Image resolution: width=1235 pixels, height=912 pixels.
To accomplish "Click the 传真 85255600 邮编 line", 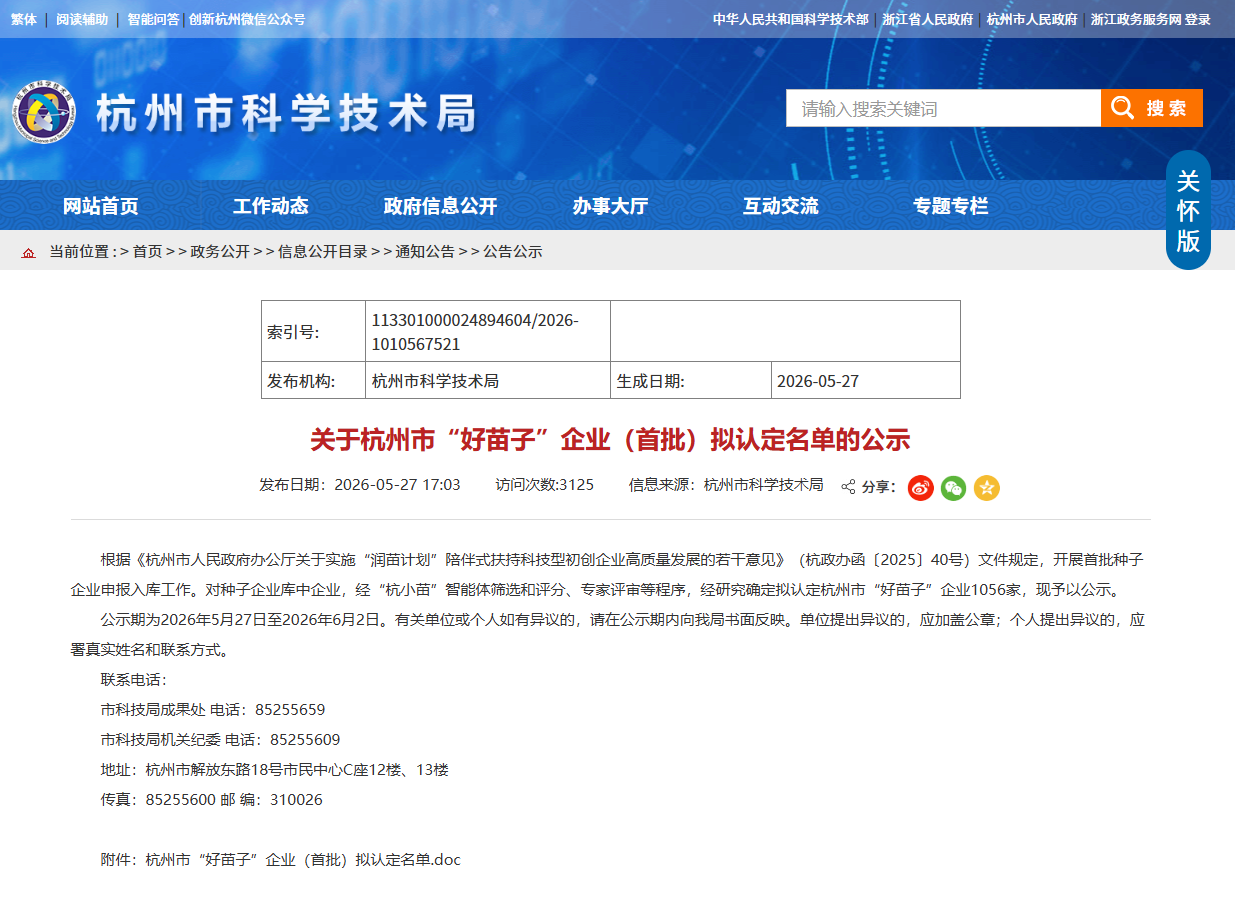I will [212, 800].
